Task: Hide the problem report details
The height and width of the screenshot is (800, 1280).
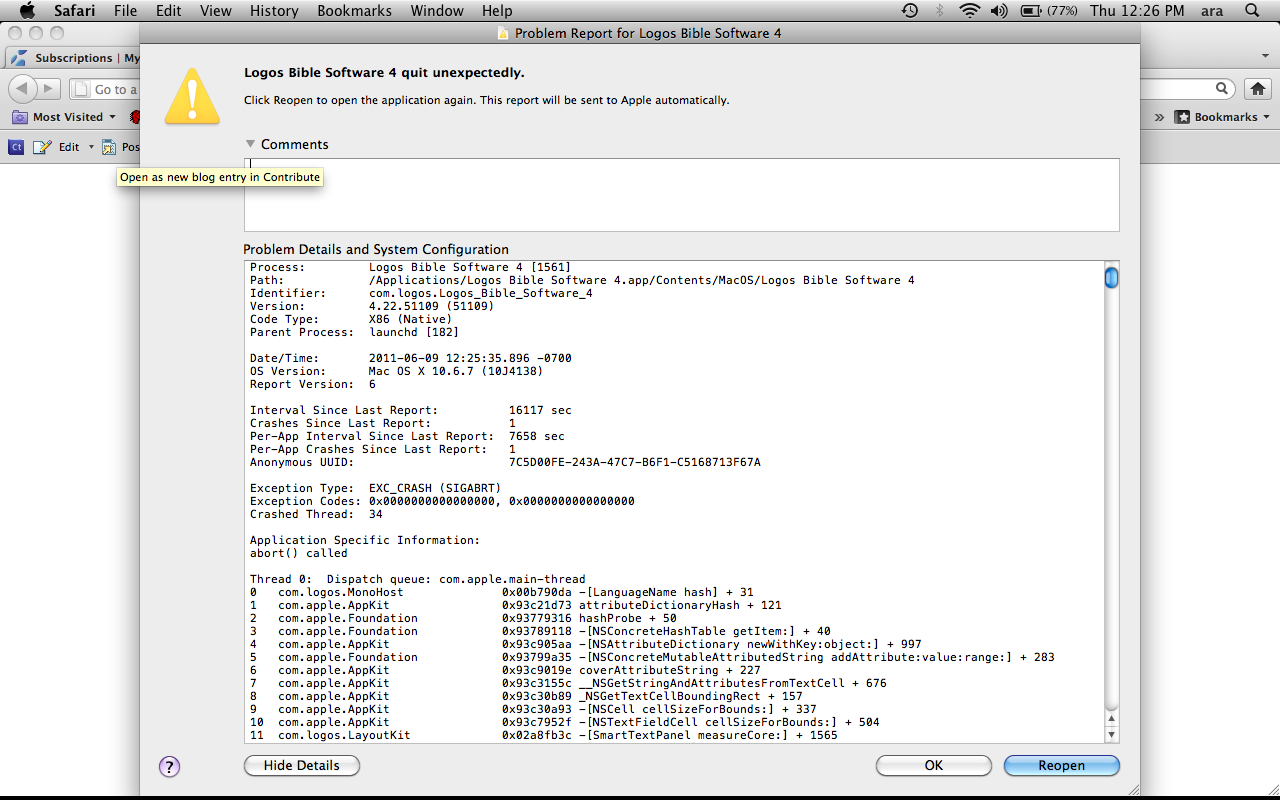Action: tap(301, 765)
